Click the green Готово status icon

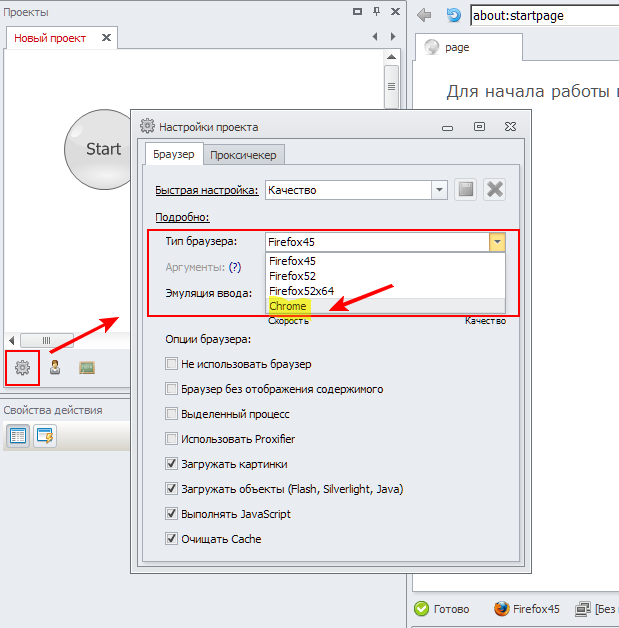tap(421, 609)
